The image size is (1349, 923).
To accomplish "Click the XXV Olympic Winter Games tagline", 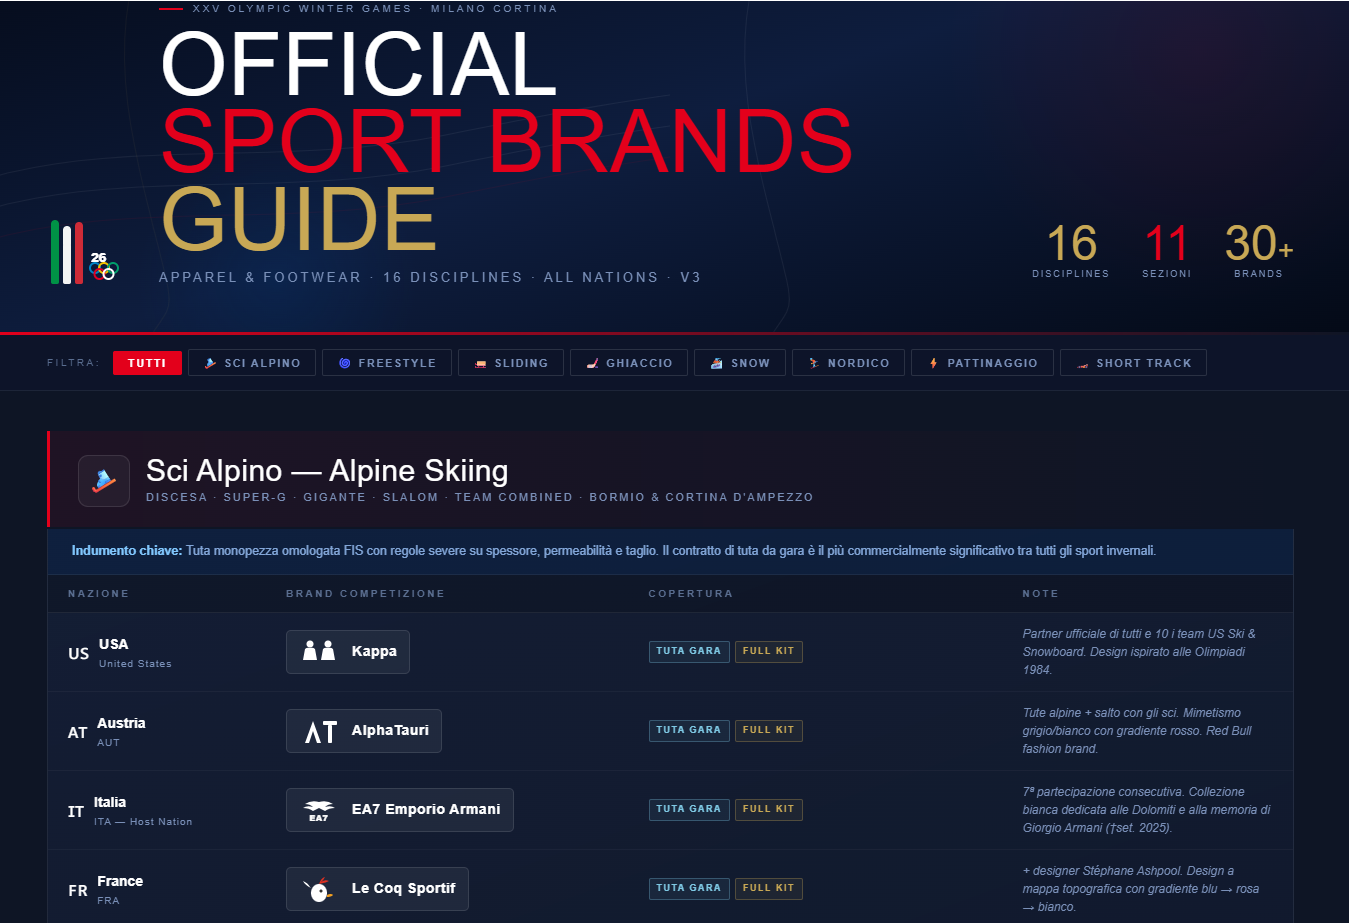I will 374,9.
